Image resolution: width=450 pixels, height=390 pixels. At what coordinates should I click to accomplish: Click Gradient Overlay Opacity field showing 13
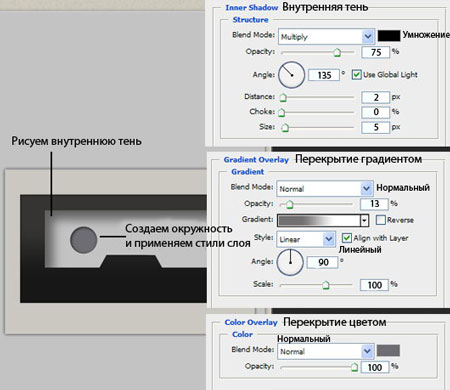coord(374,204)
